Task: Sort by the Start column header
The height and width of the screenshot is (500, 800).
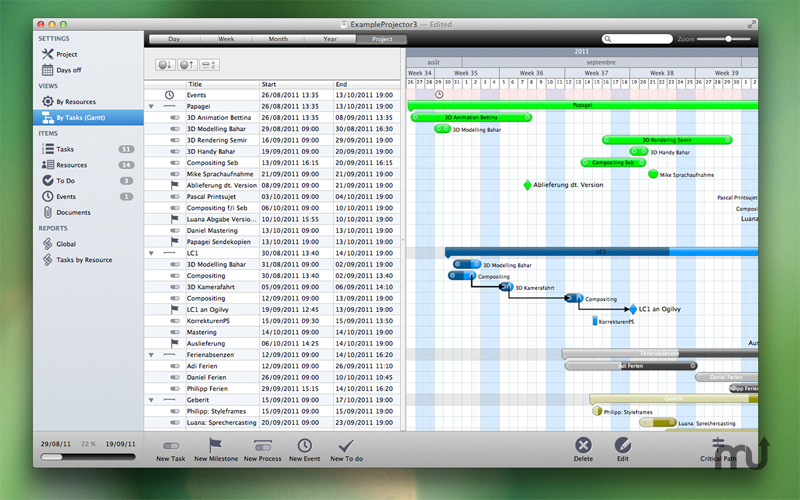Action: coord(295,84)
